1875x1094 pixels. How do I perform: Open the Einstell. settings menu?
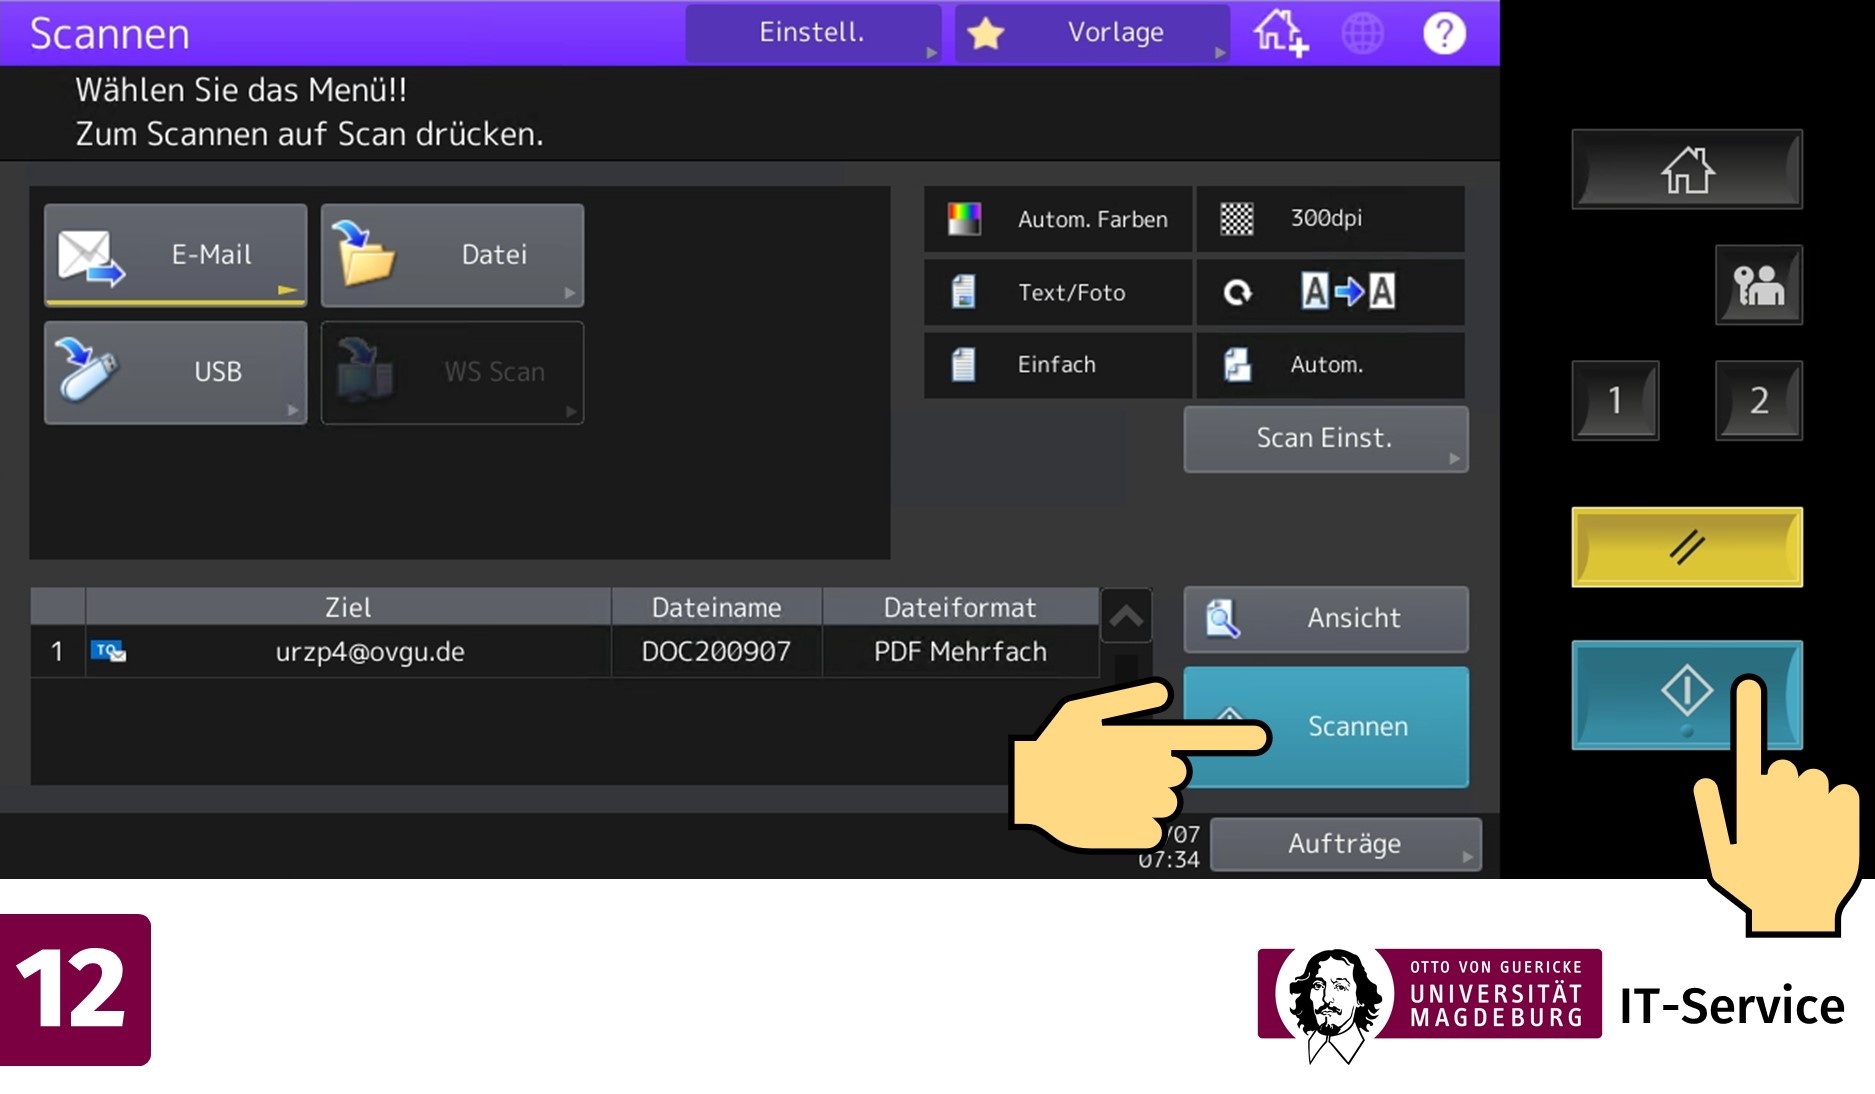click(812, 33)
